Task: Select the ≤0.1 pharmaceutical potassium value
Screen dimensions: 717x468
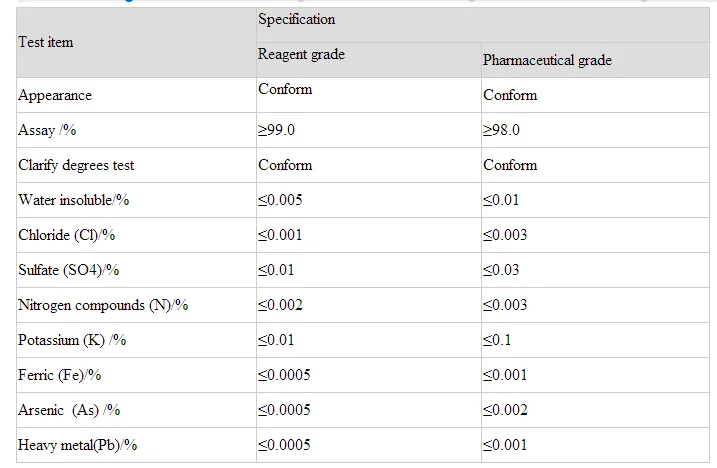Action: 497,340
